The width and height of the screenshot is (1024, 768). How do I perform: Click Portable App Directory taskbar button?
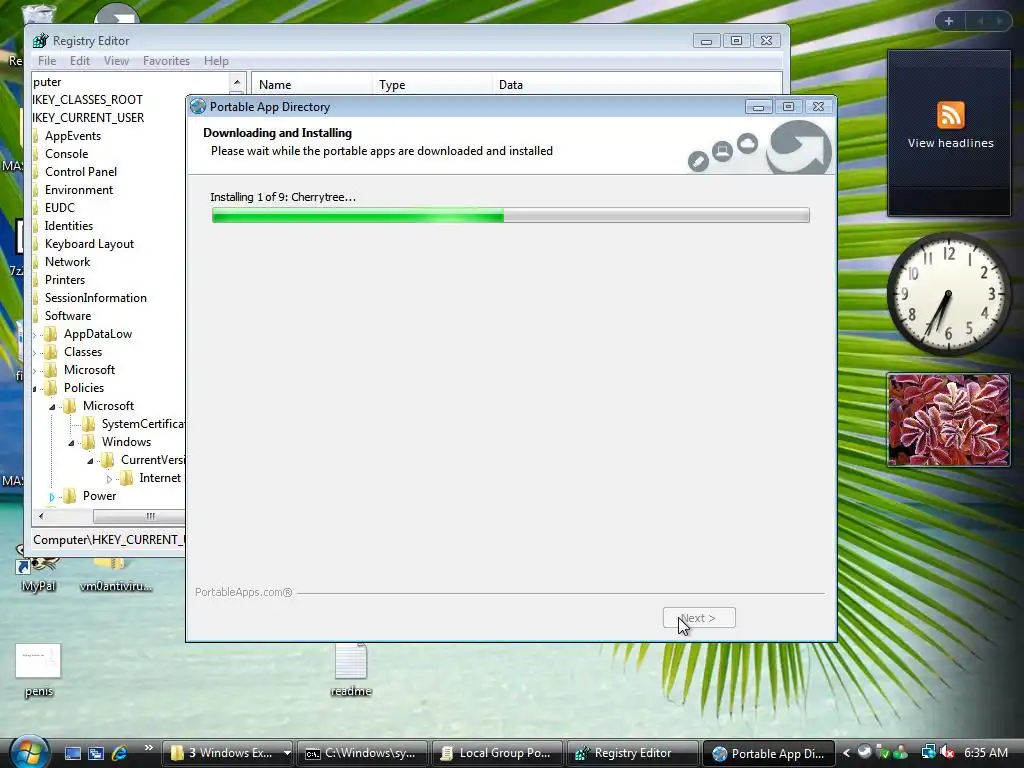pos(768,753)
